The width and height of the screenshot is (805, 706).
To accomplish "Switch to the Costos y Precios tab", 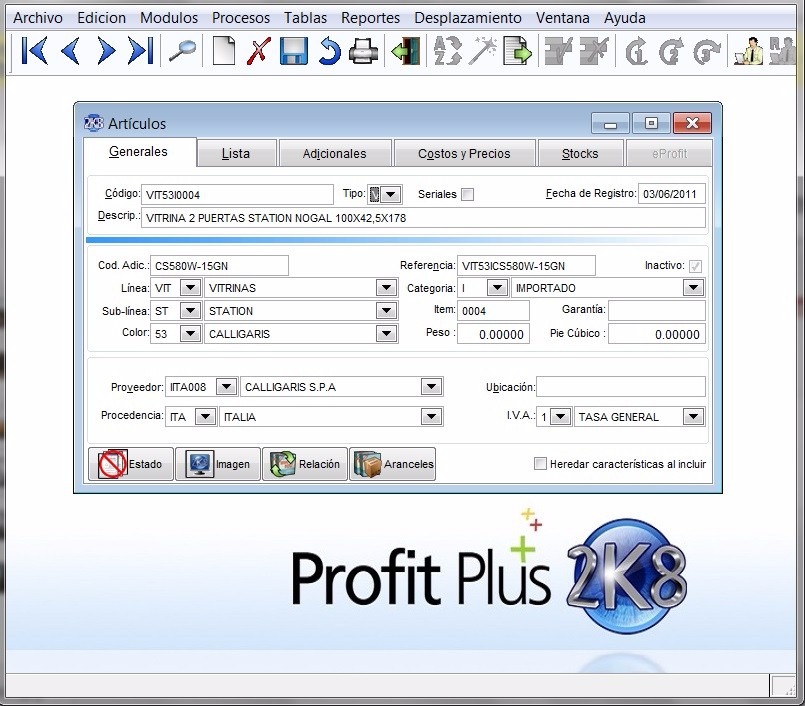I will coord(464,153).
